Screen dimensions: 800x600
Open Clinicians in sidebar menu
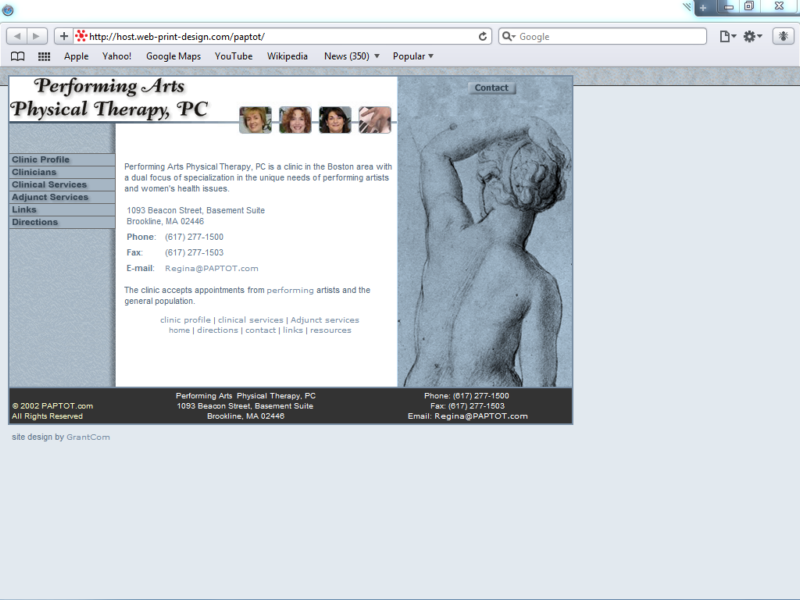62,172
